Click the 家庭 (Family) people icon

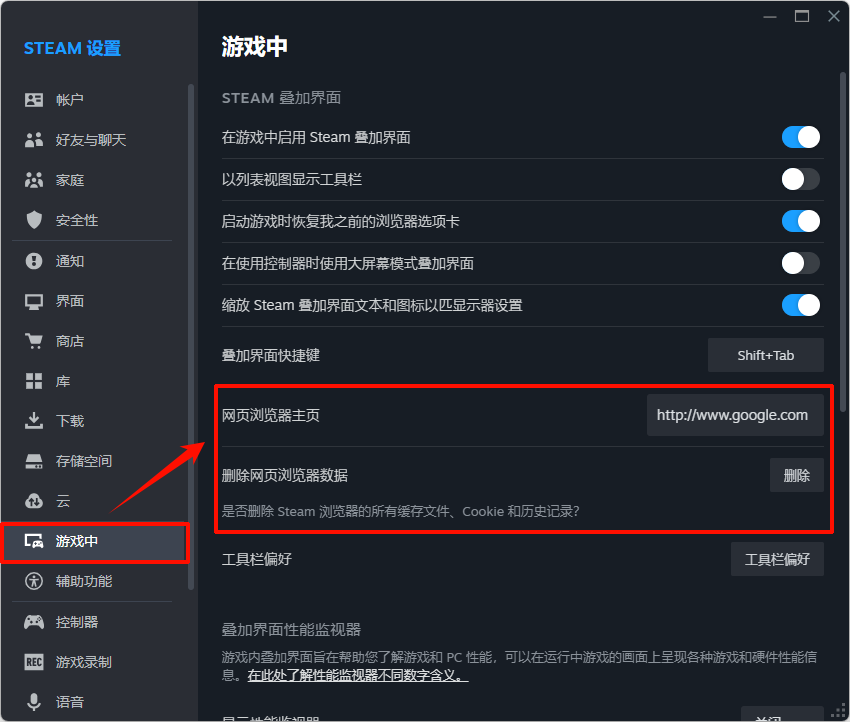point(33,179)
